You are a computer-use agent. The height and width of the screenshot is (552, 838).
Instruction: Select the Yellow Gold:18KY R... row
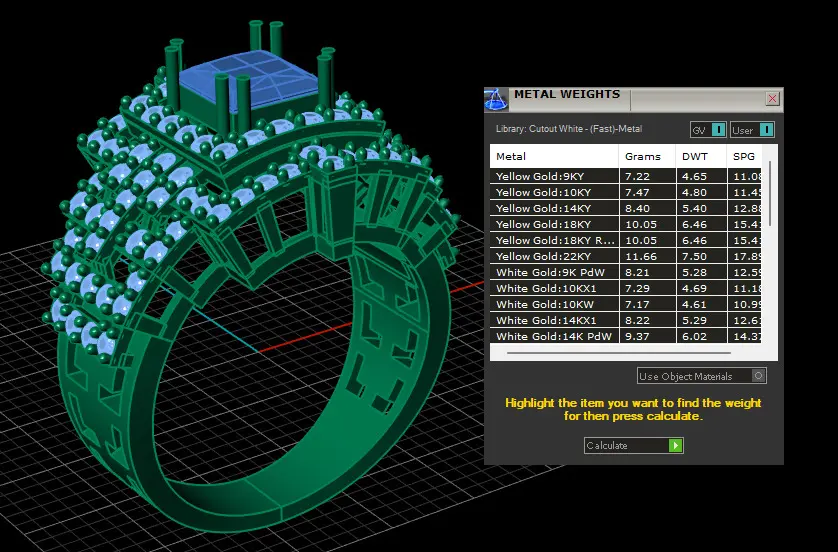coord(626,240)
